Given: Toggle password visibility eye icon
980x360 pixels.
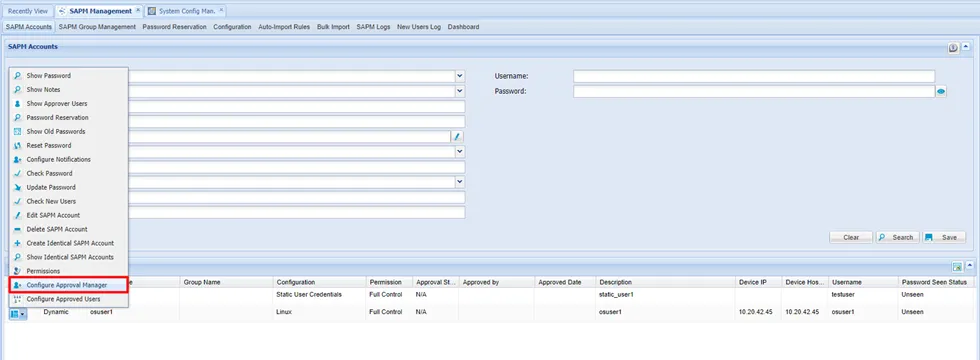Looking at the screenshot, I should click(x=941, y=91).
